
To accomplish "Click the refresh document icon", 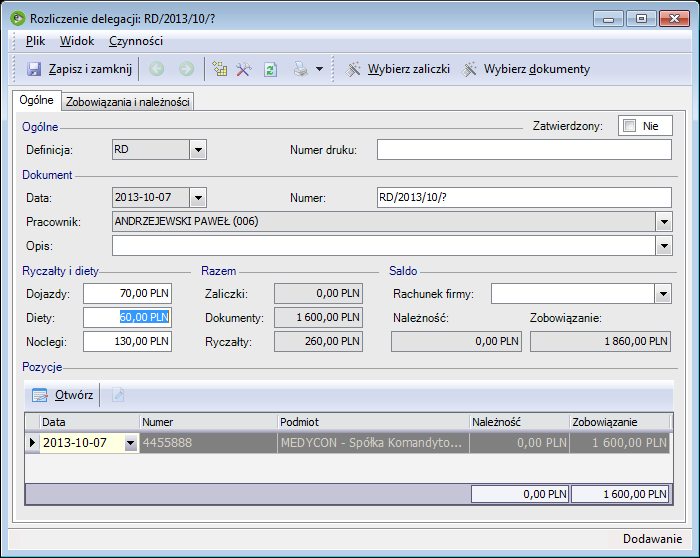I will click(271, 70).
